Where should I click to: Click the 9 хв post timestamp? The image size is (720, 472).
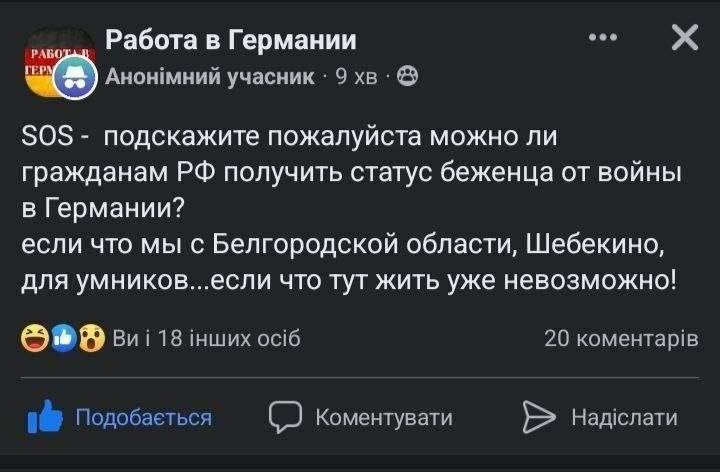[x=357, y=76]
